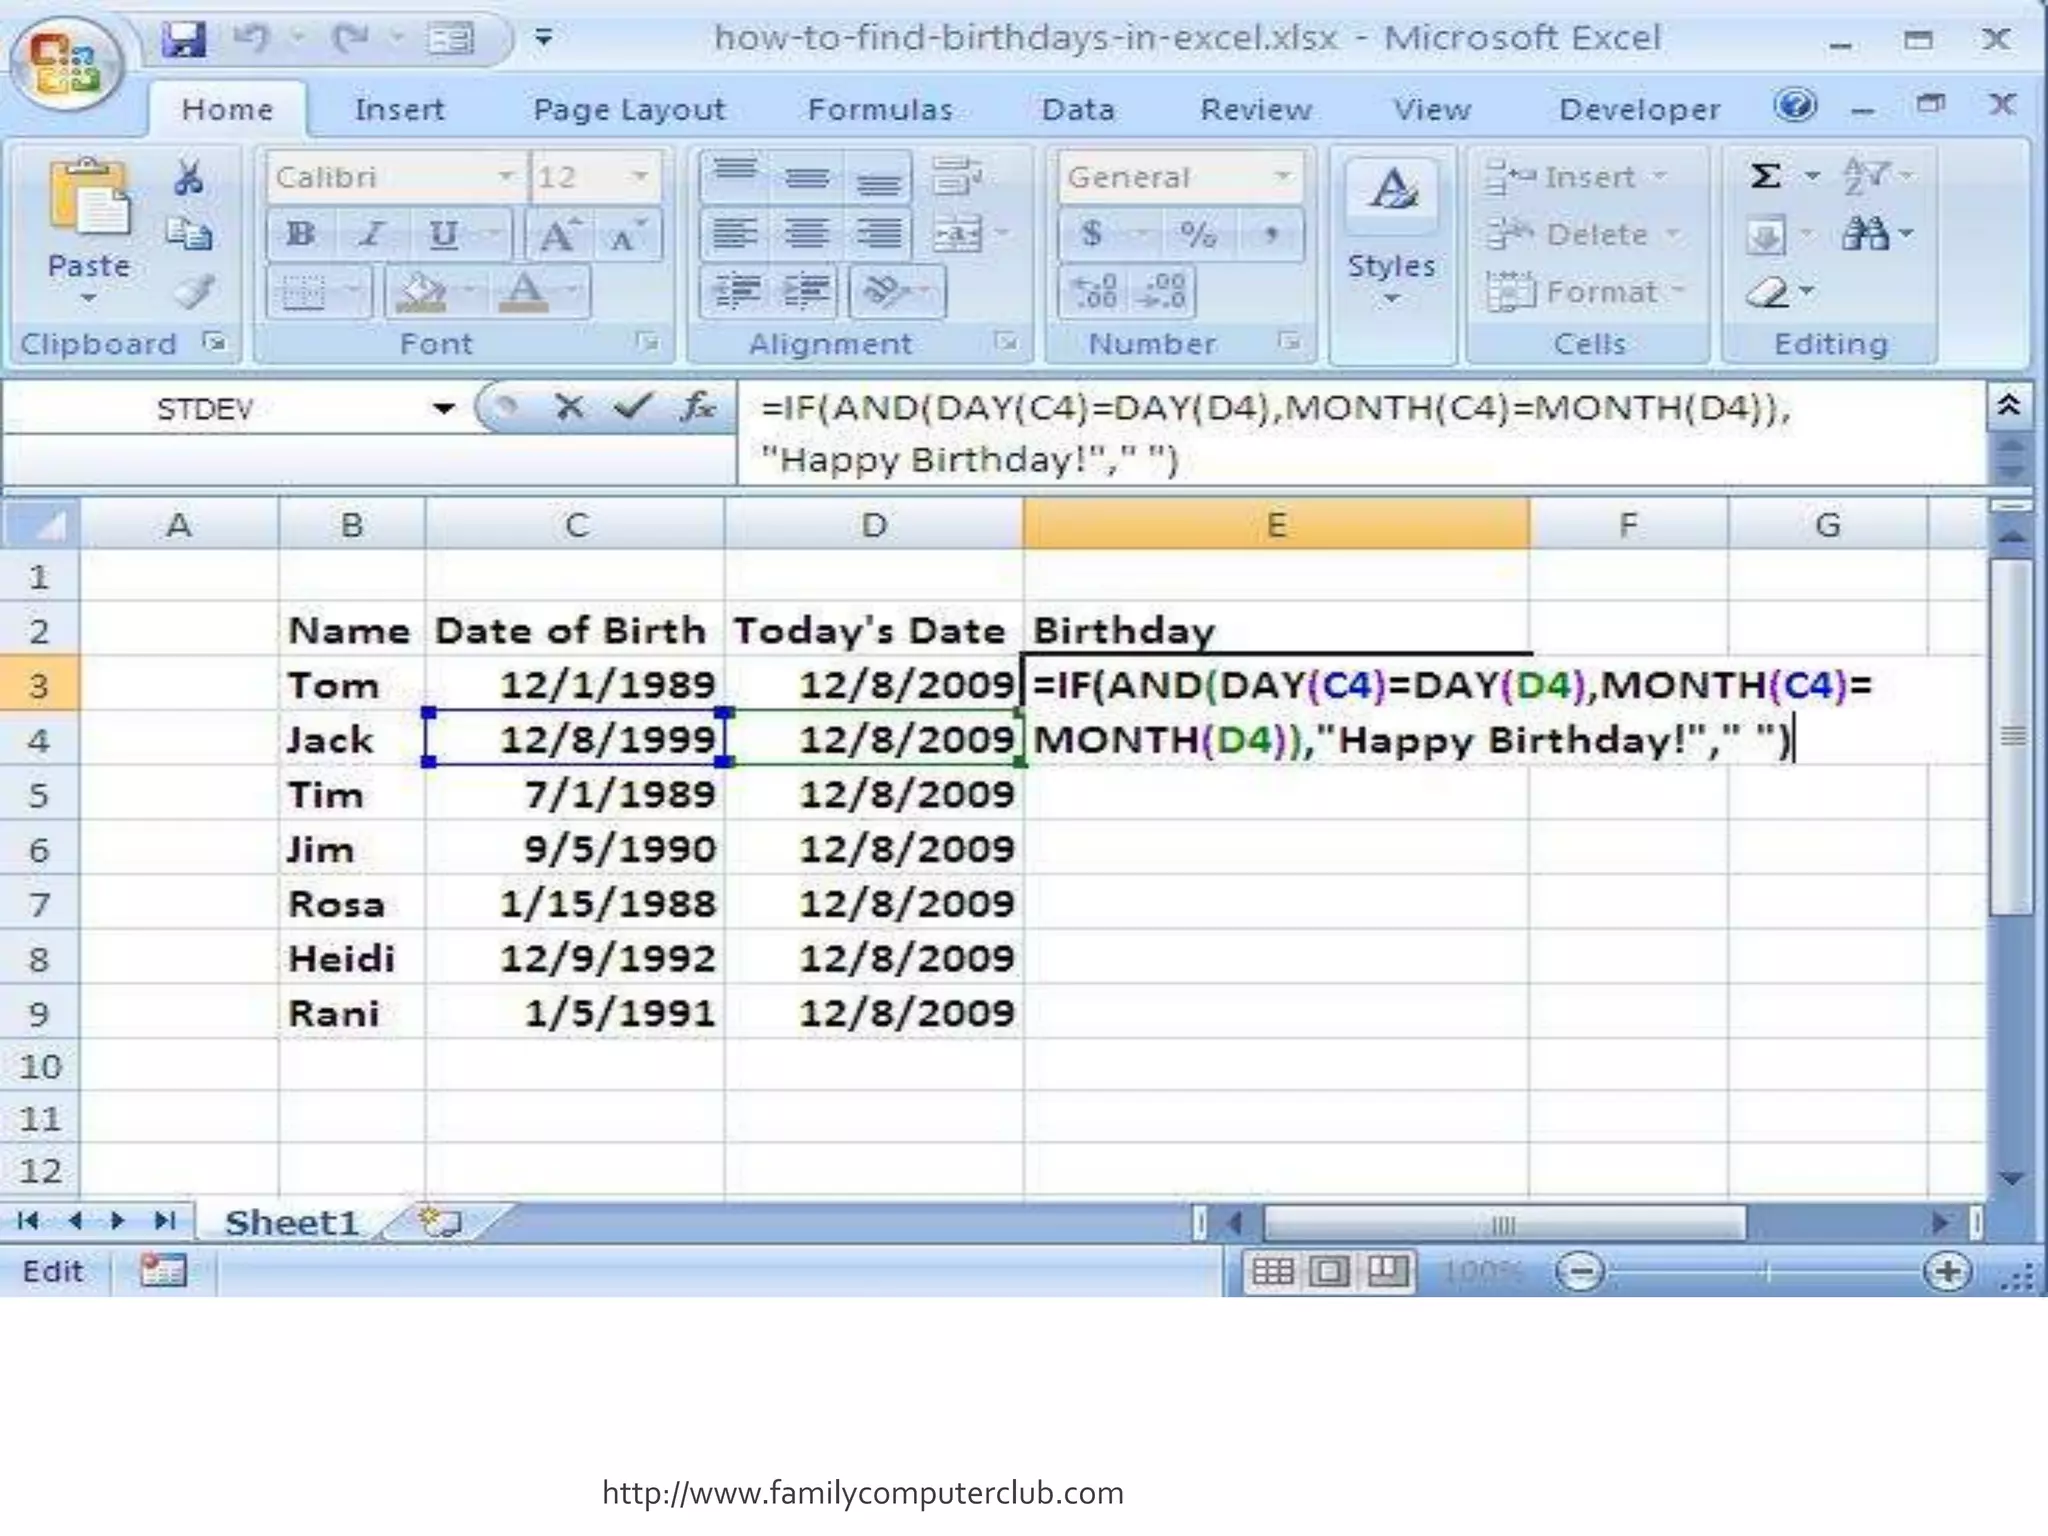Click the Orientation text angle icon

tap(884, 291)
